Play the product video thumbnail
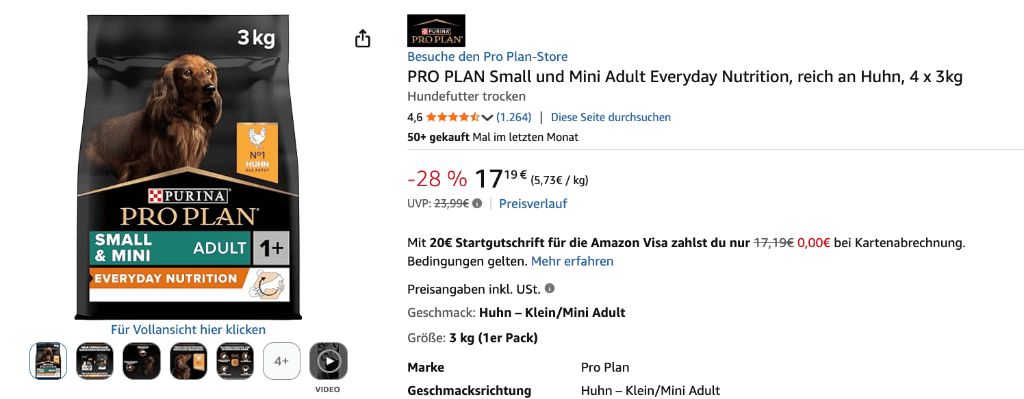This screenshot has width=1024, height=399. click(328, 361)
